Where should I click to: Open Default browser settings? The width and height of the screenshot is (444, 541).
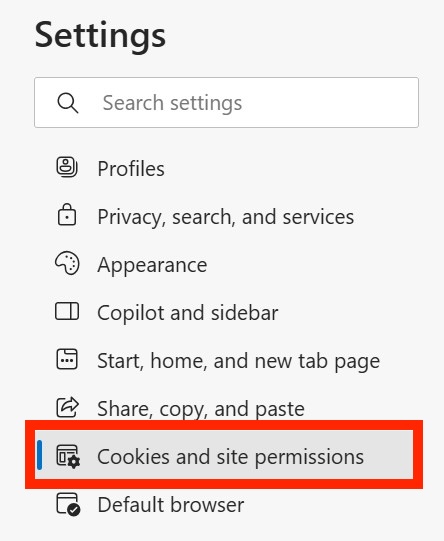click(171, 505)
